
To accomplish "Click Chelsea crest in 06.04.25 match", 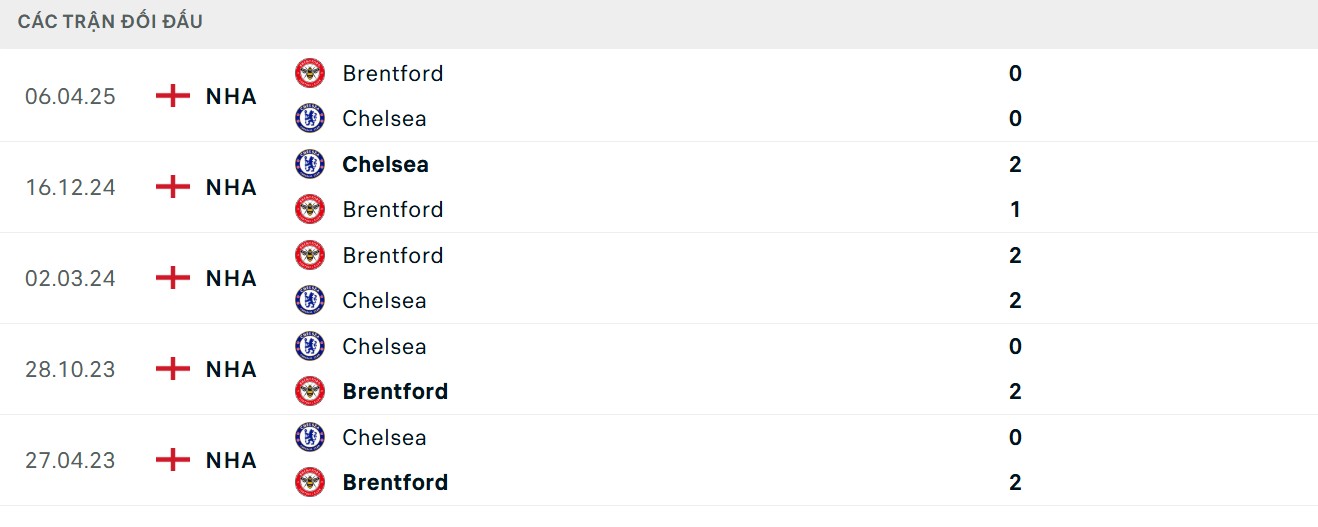I will (x=310, y=118).
